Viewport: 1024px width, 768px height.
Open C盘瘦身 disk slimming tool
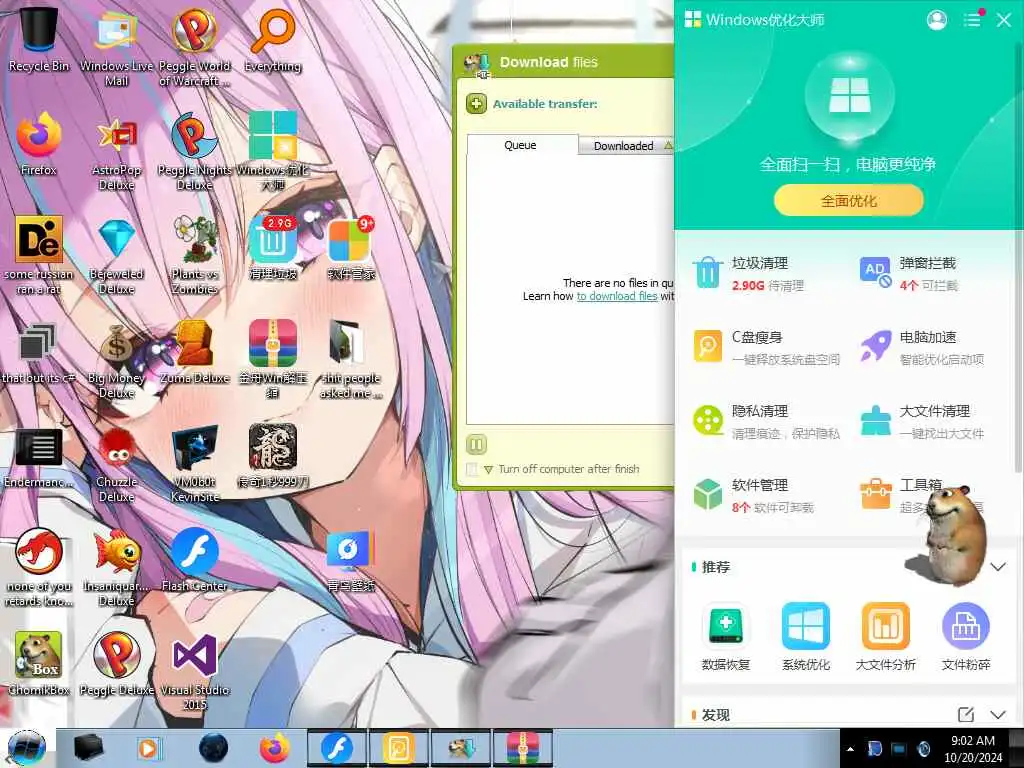[767, 347]
